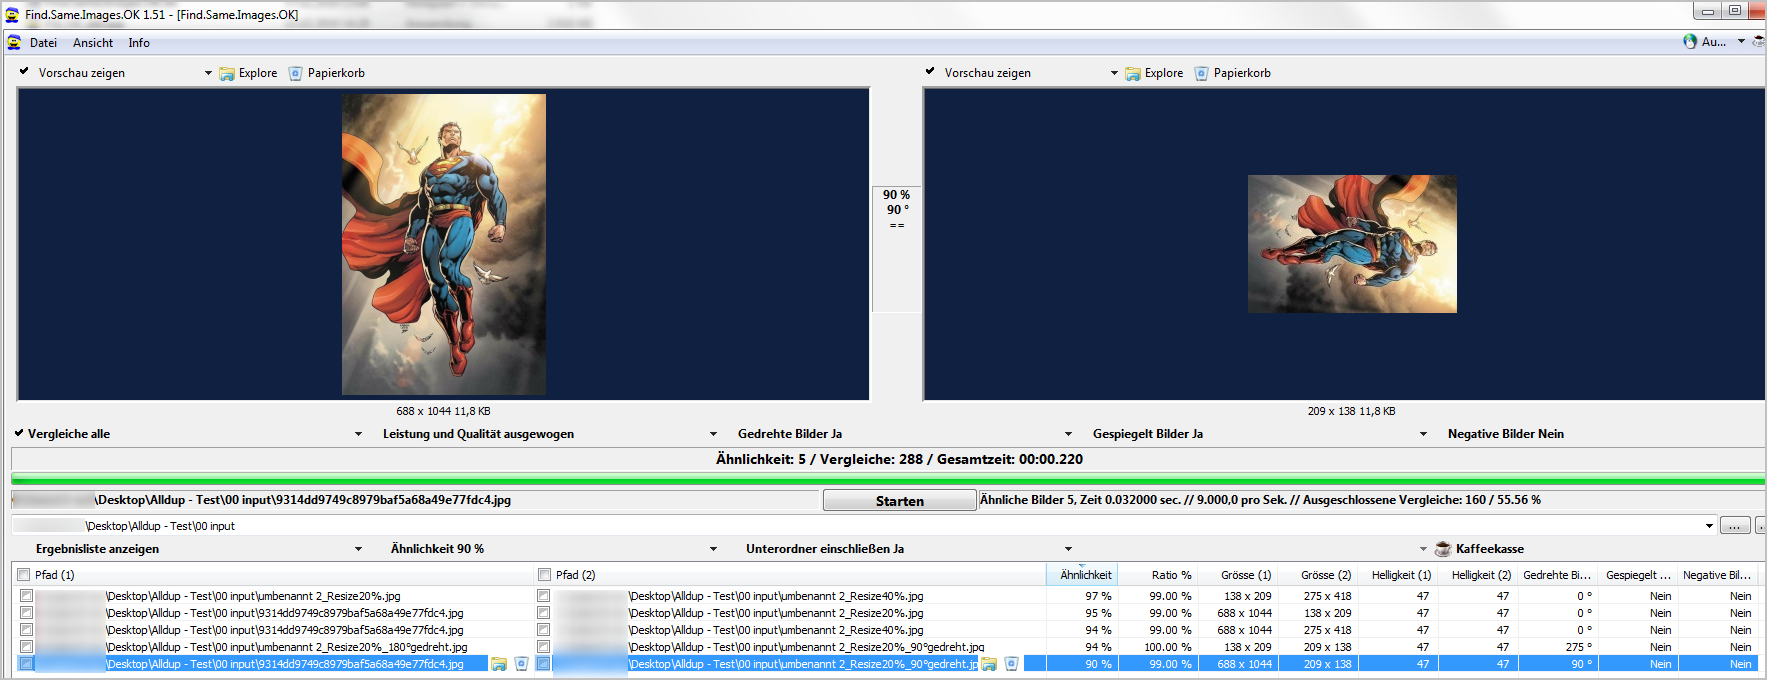Image resolution: width=1767 pixels, height=680 pixels.
Task: Open the Info menu
Action: pos(139,43)
